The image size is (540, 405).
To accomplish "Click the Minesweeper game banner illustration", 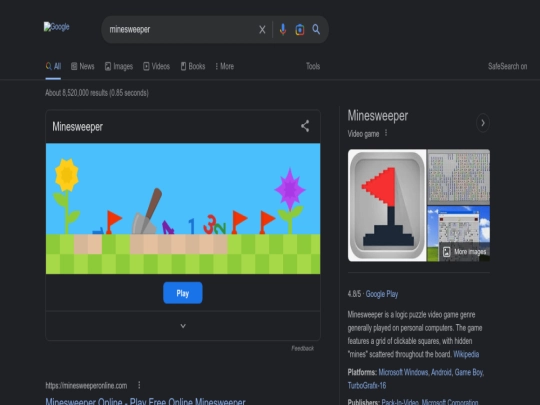I will [x=183, y=209].
